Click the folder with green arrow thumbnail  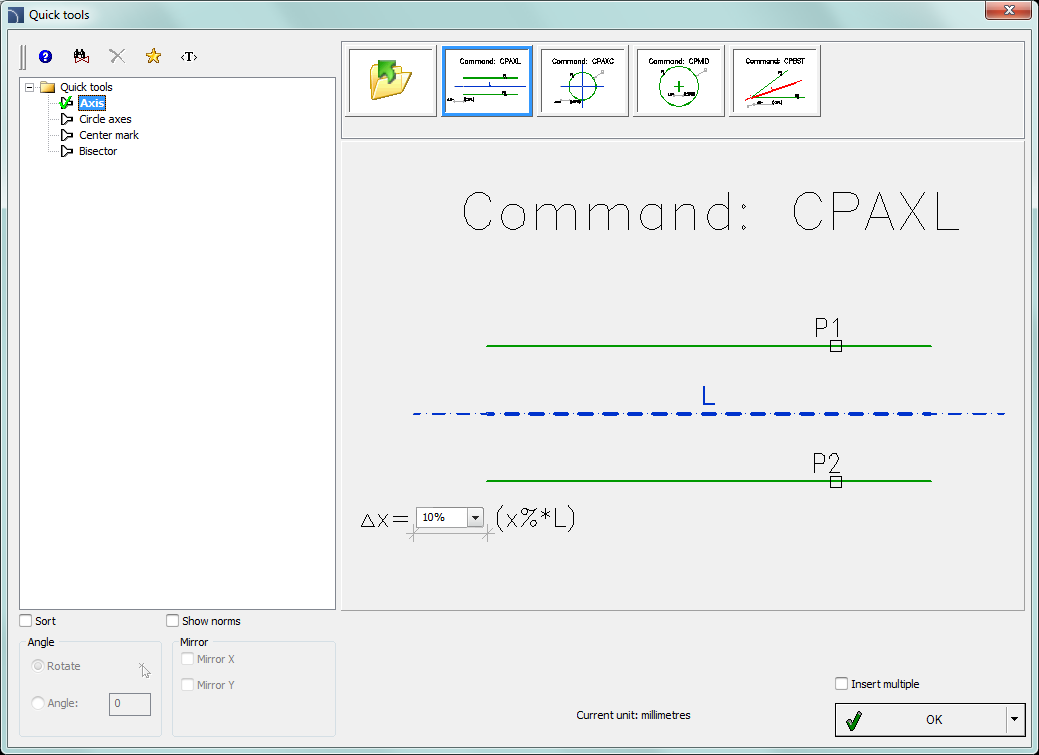(391, 81)
